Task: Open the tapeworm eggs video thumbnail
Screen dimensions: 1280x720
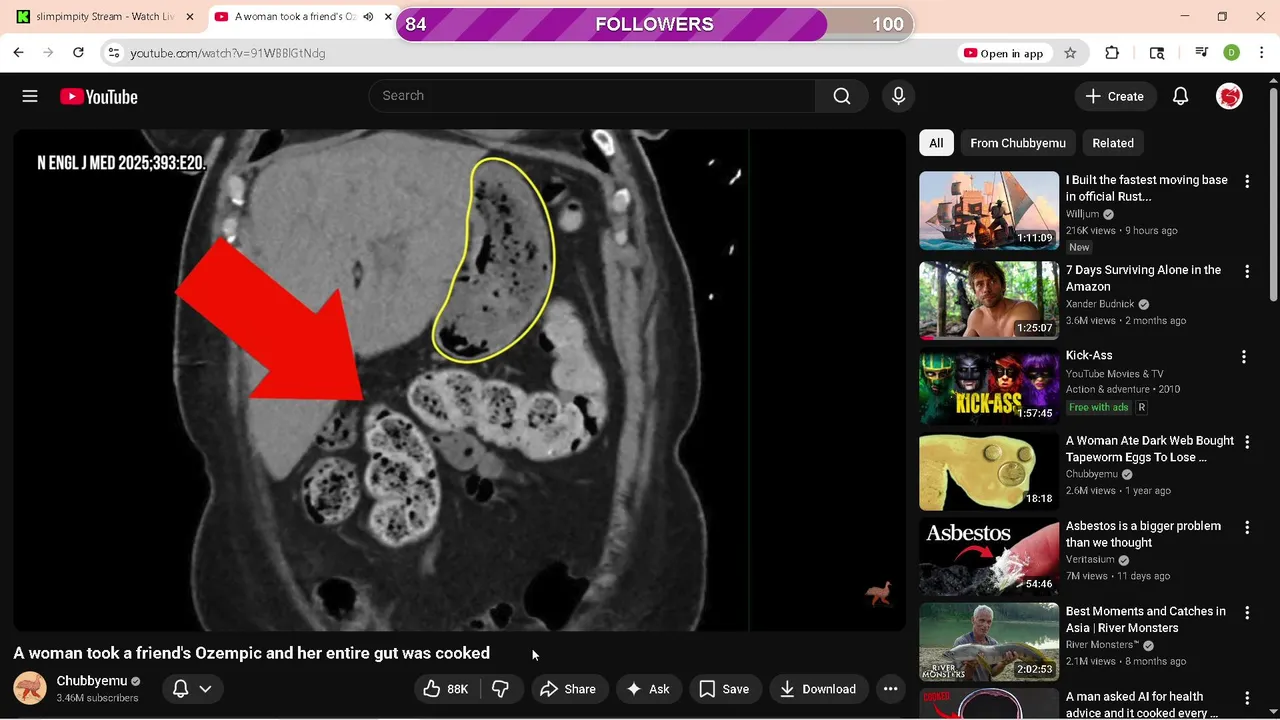Action: tap(989, 471)
